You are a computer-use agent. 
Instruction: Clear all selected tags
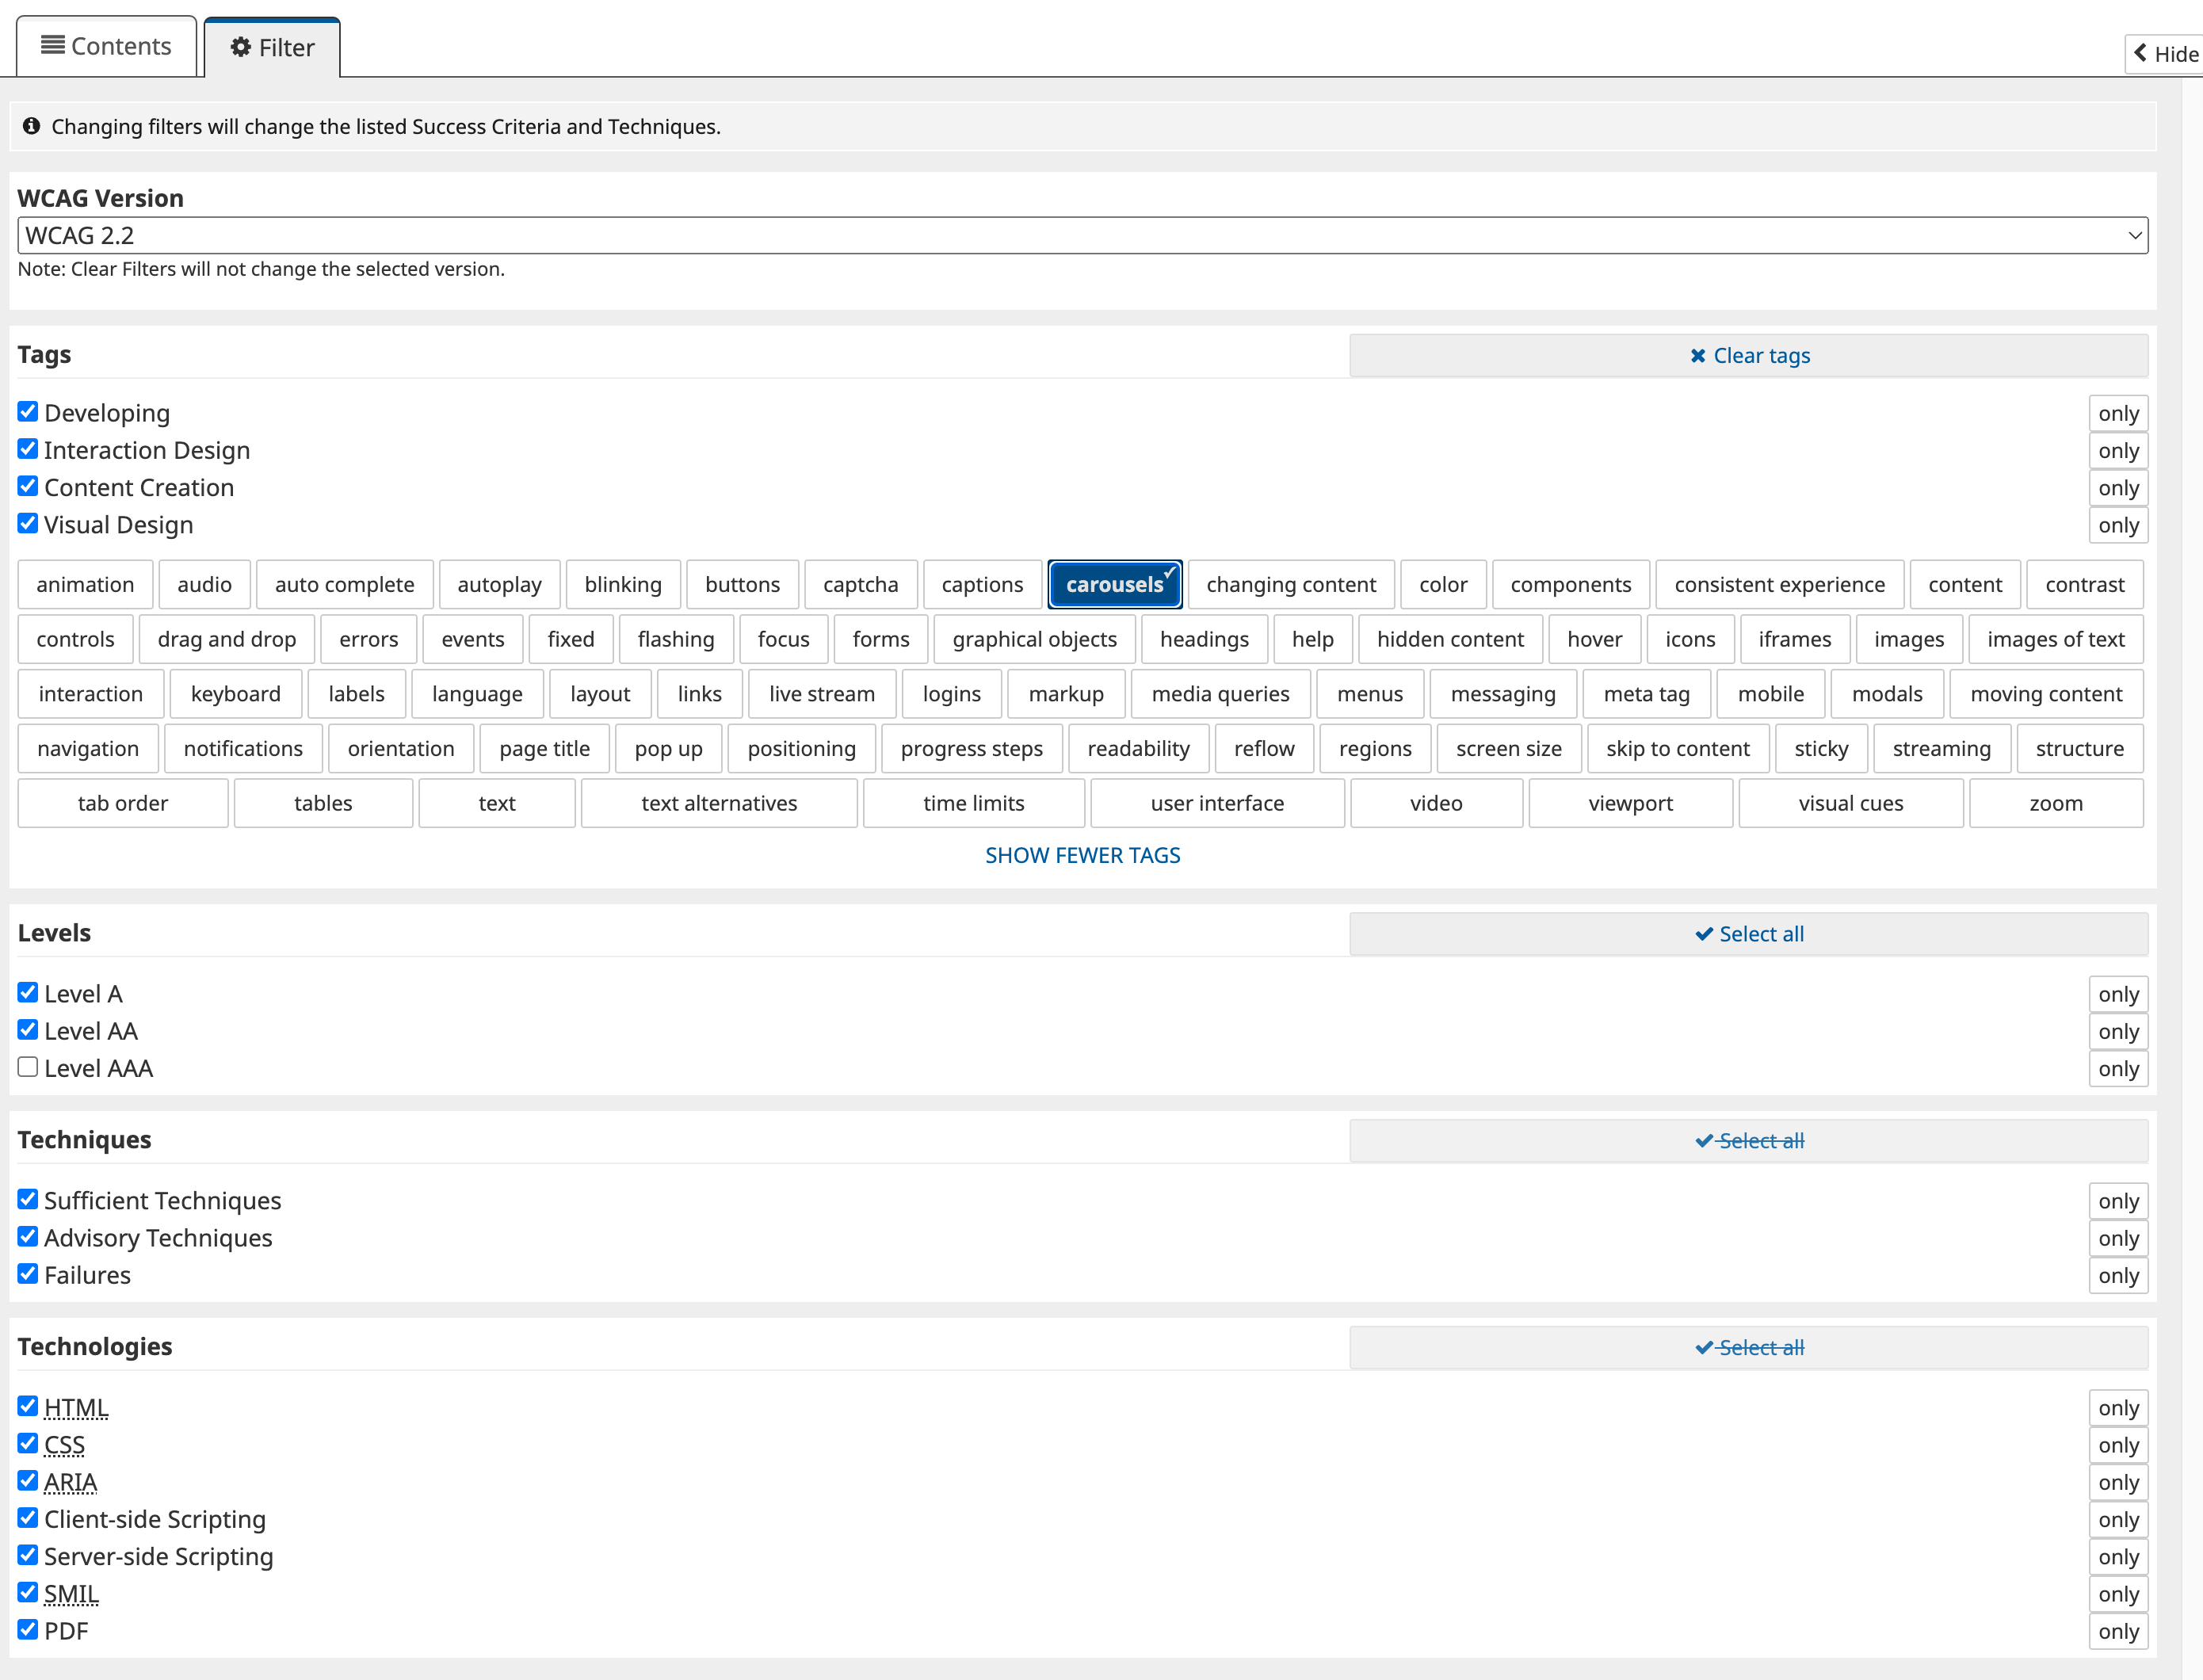(1748, 355)
